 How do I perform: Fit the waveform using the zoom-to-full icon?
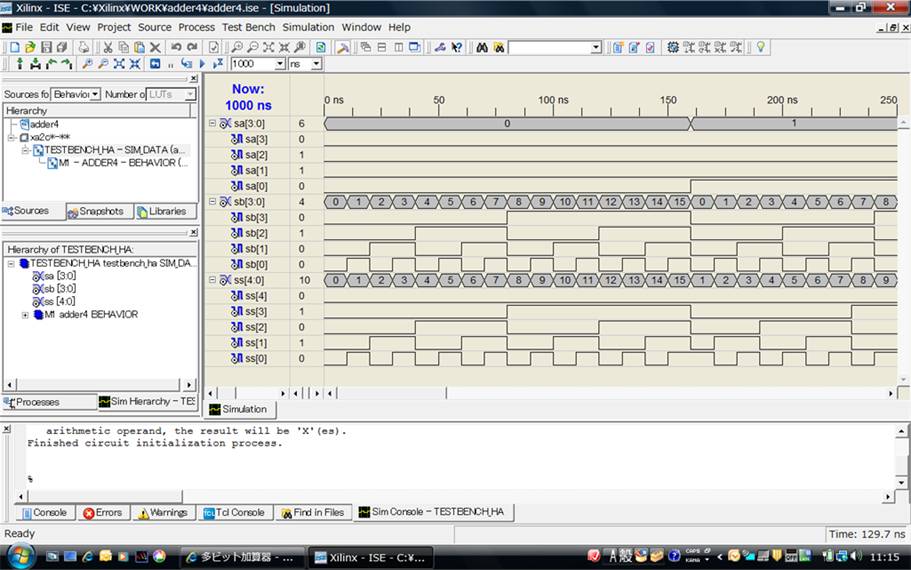(268, 48)
